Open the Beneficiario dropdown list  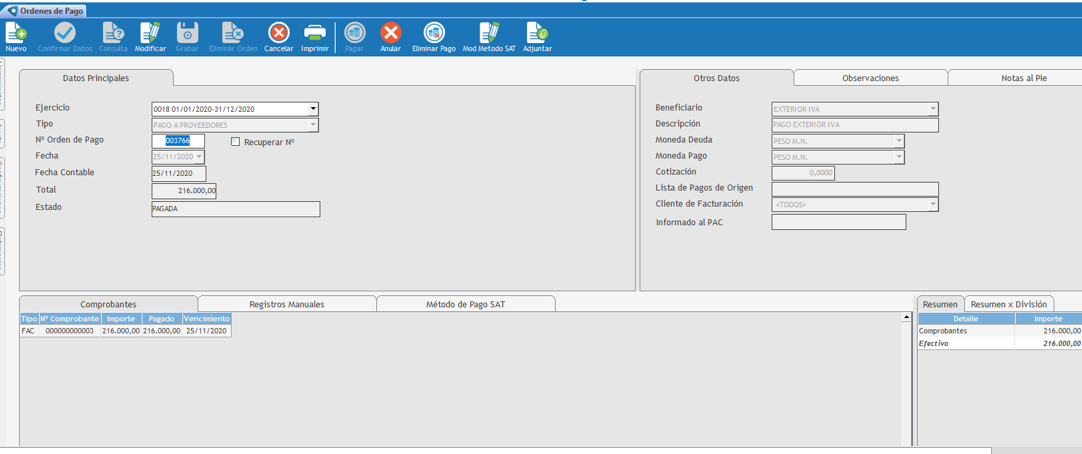(932, 109)
